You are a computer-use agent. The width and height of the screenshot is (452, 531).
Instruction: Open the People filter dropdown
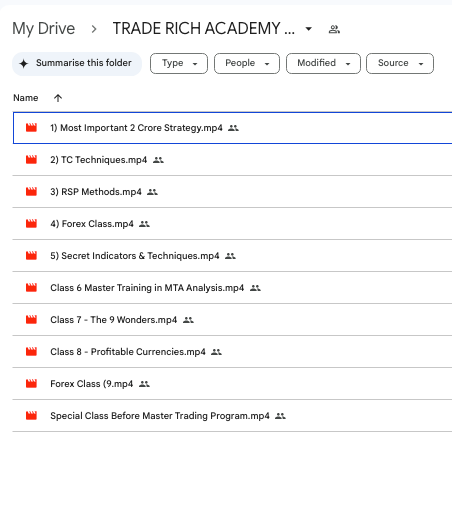click(247, 63)
